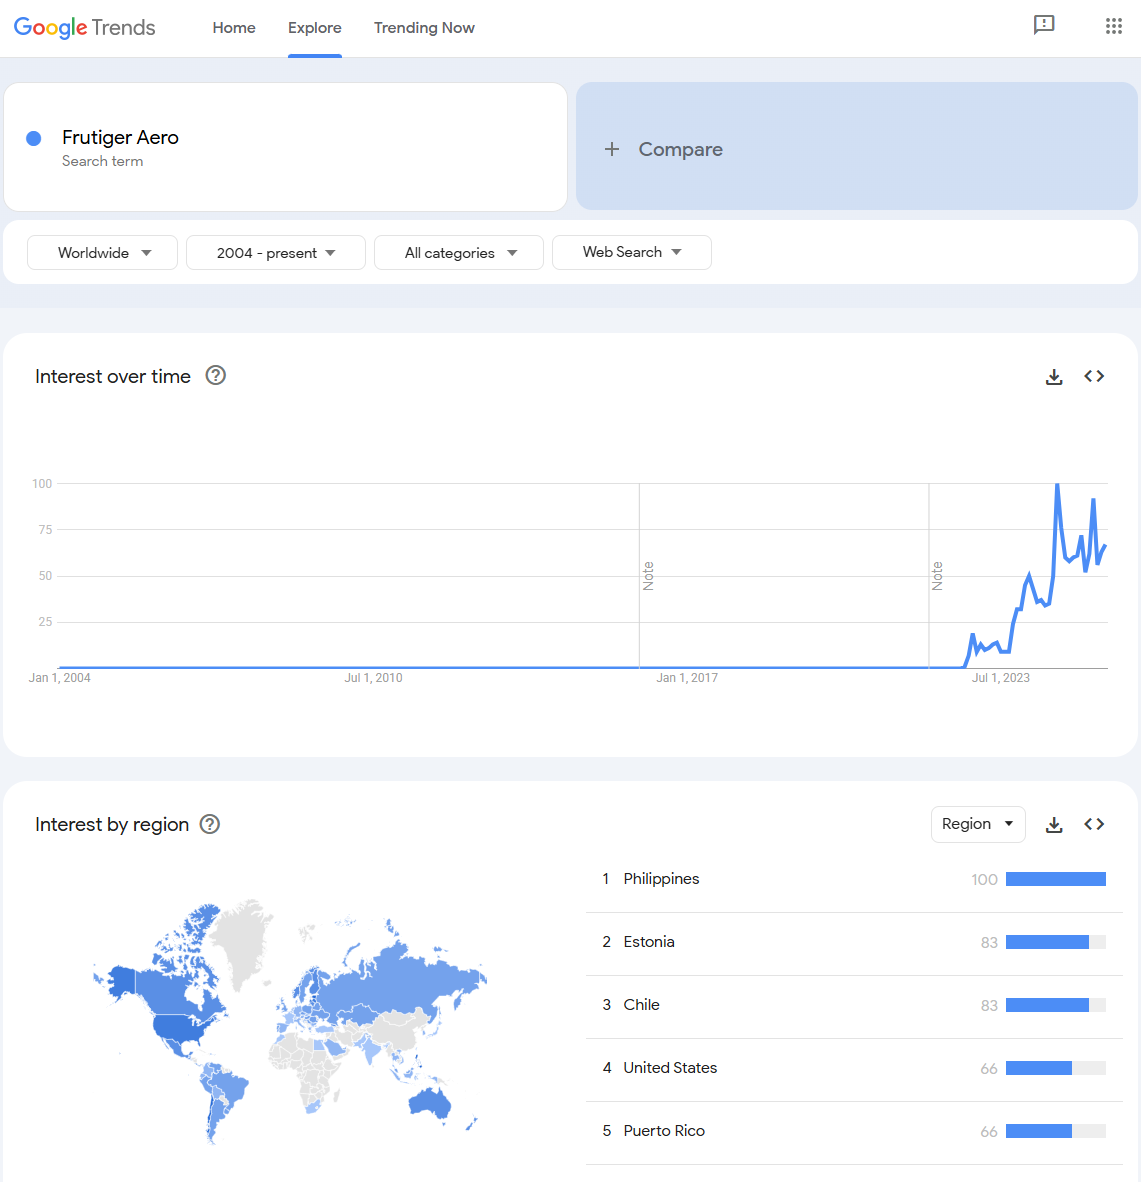Select the Explore tab
This screenshot has width=1141, height=1182.
coord(314,28)
